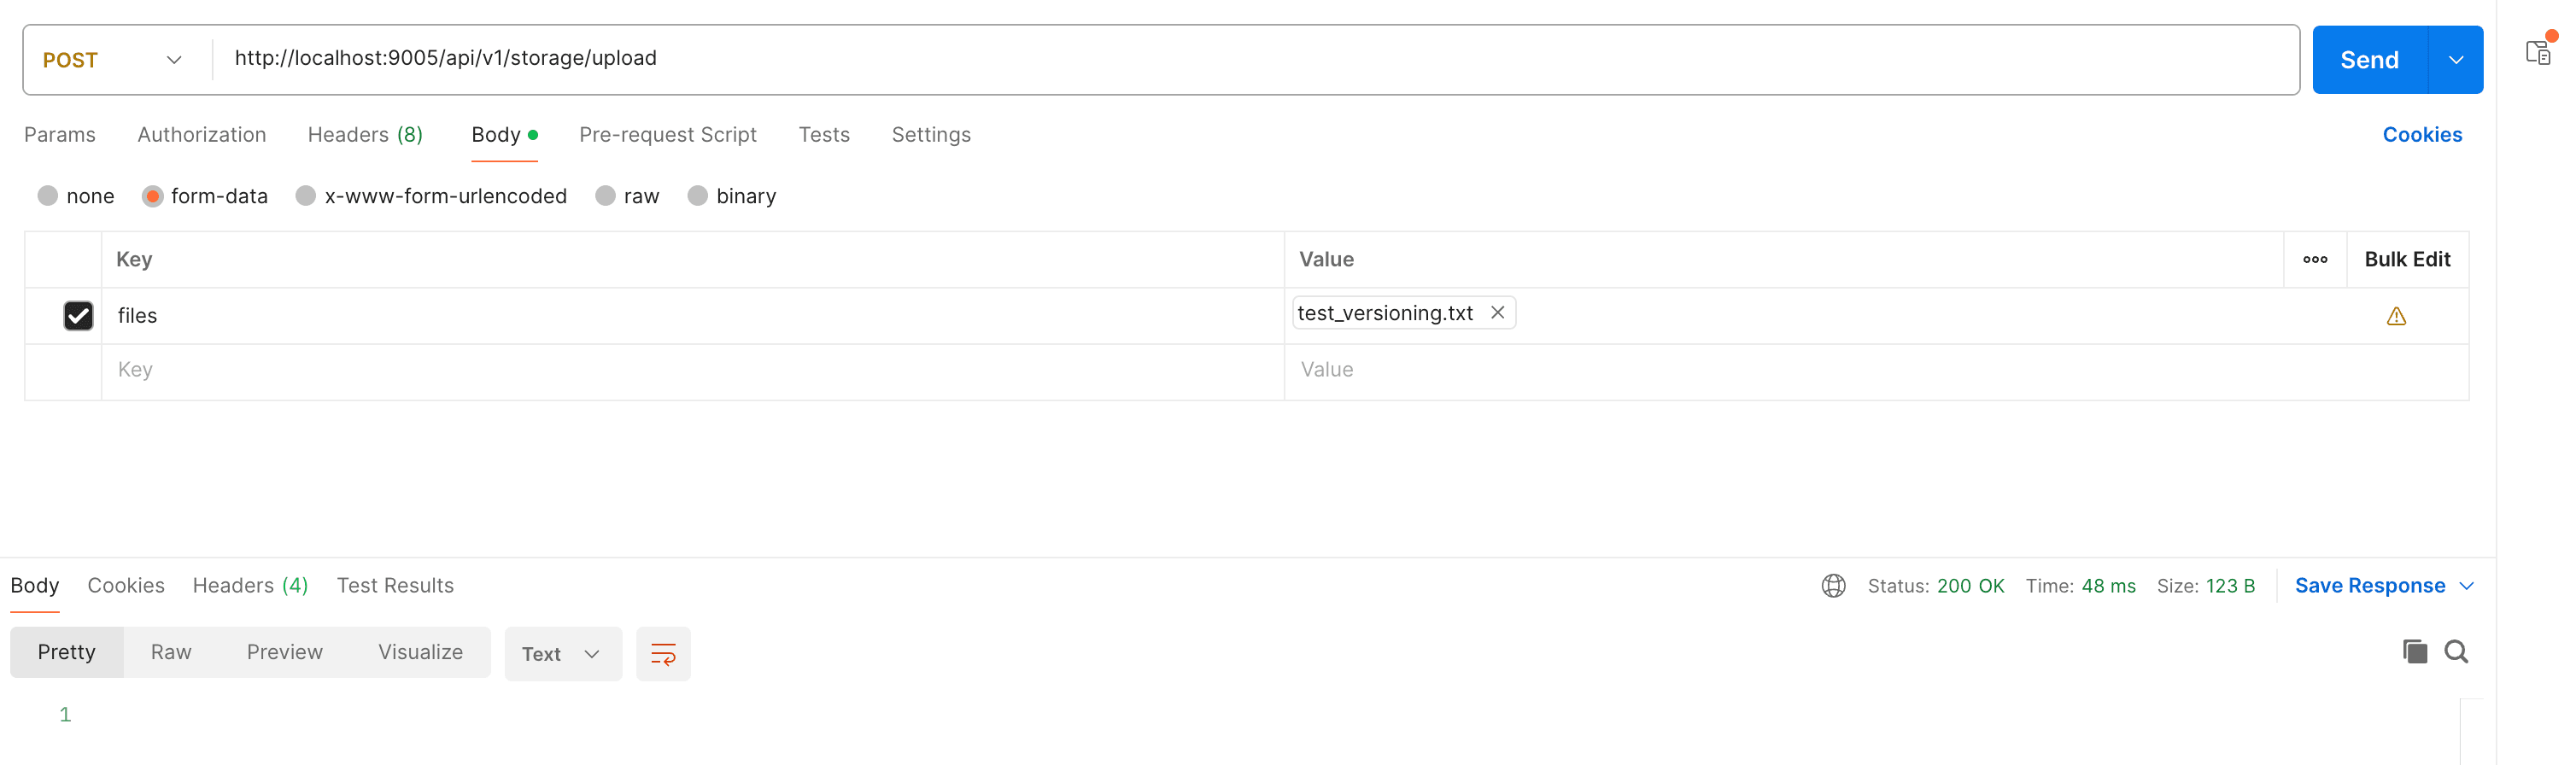Viewport: 2576px width, 765px height.
Task: Click the word wrap lines icon
Action: point(663,654)
